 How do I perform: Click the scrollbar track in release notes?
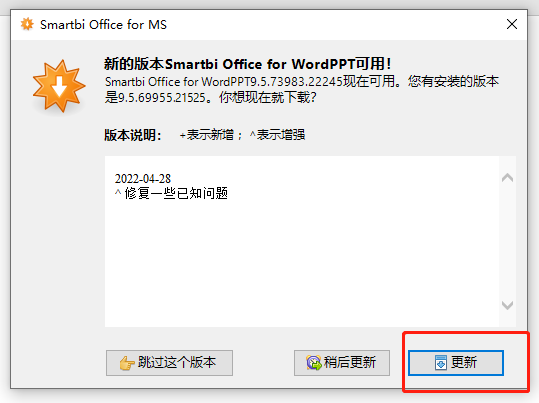tap(507, 241)
